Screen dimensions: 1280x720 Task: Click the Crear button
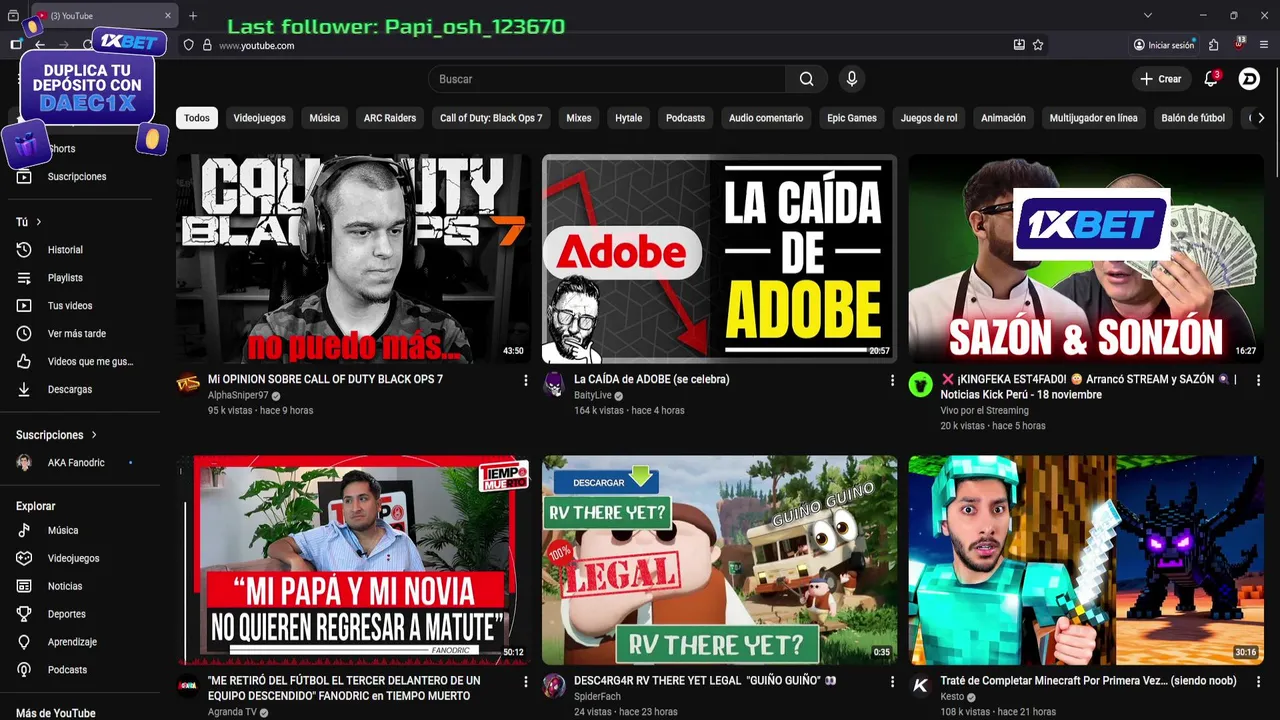pos(1160,79)
